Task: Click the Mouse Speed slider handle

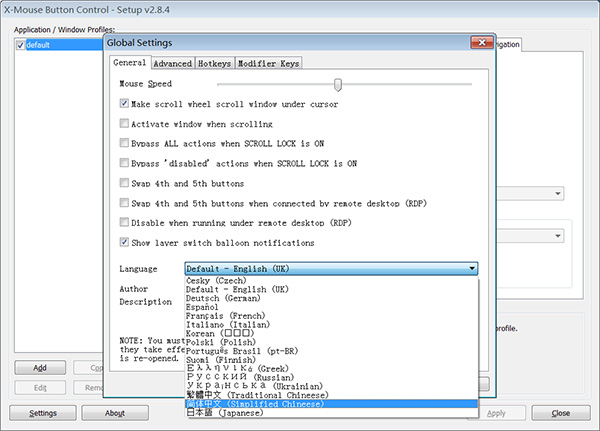Action: 338,84
